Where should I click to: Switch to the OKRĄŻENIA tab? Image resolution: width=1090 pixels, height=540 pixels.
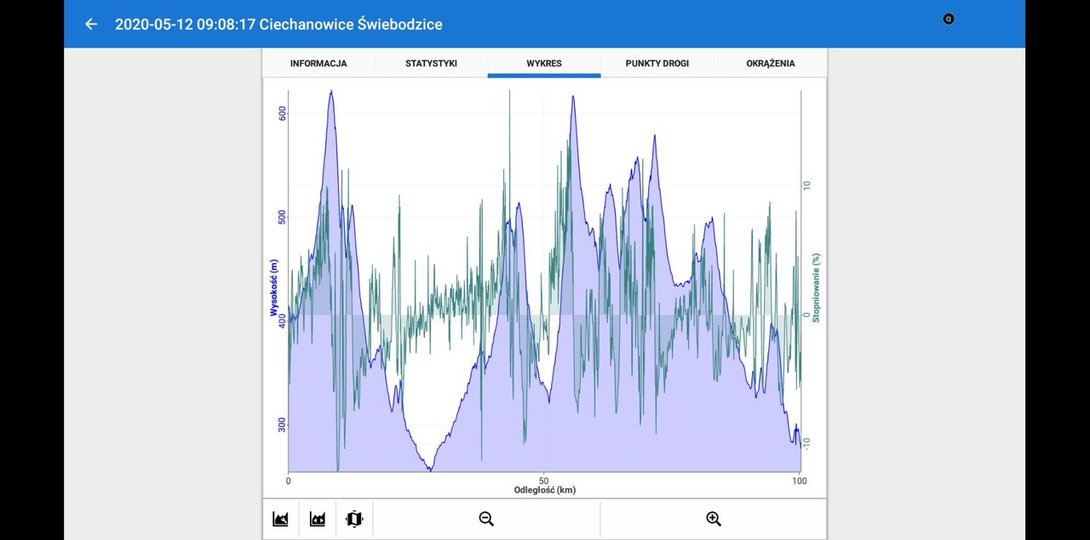(x=770, y=63)
